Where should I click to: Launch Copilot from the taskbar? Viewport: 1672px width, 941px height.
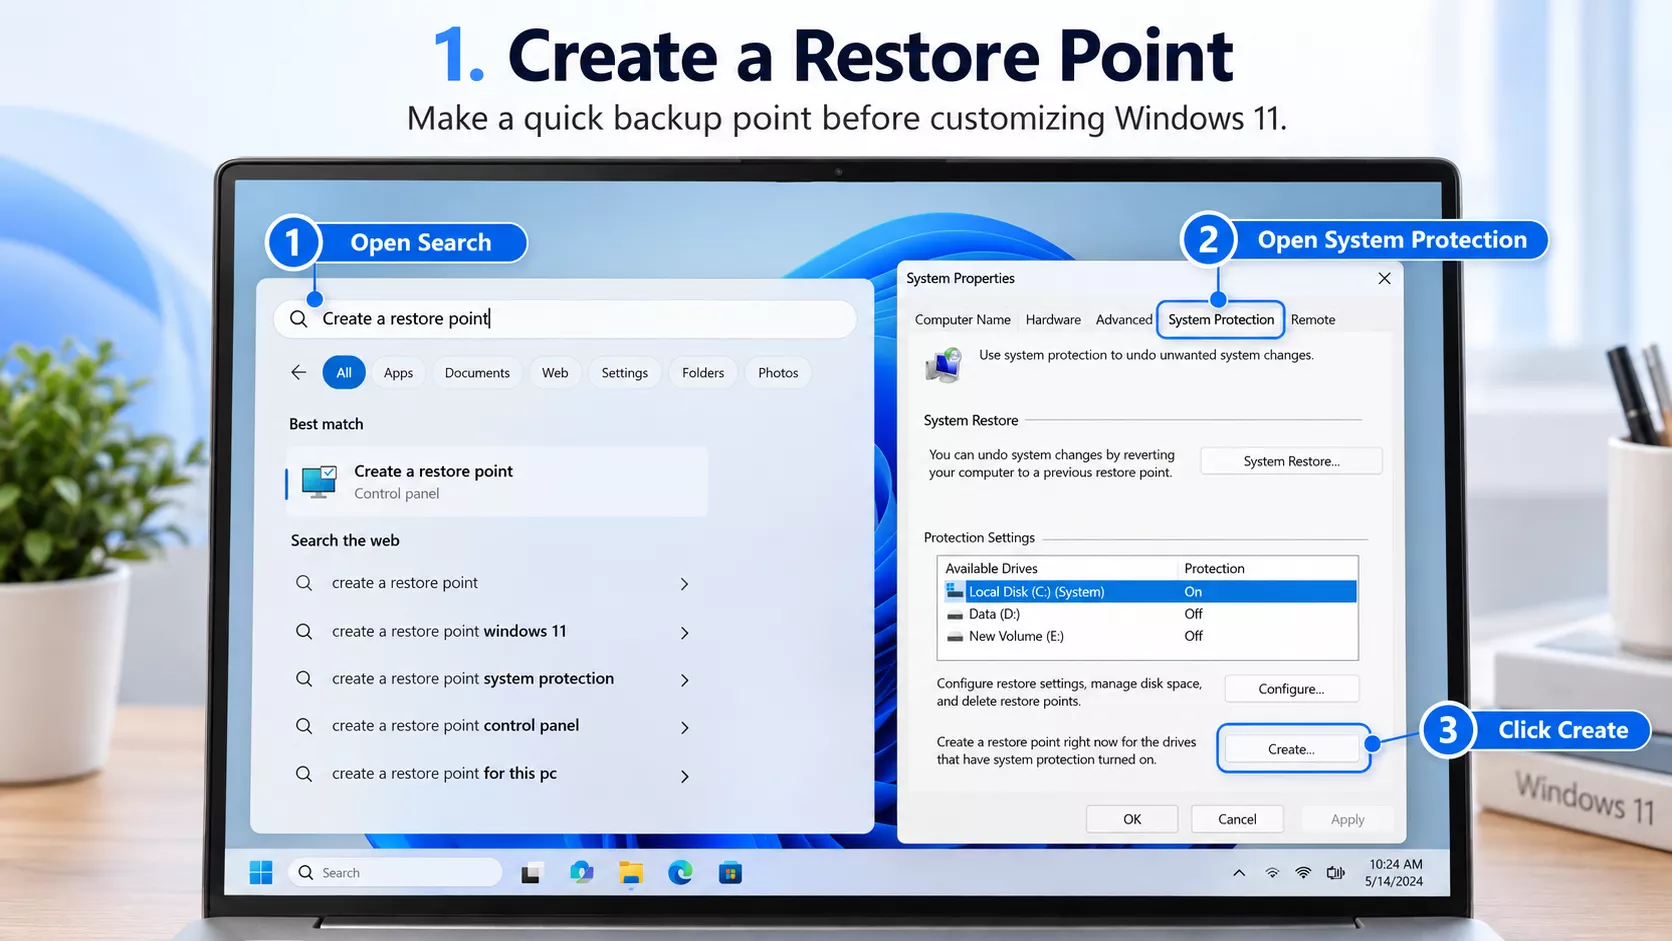click(581, 873)
